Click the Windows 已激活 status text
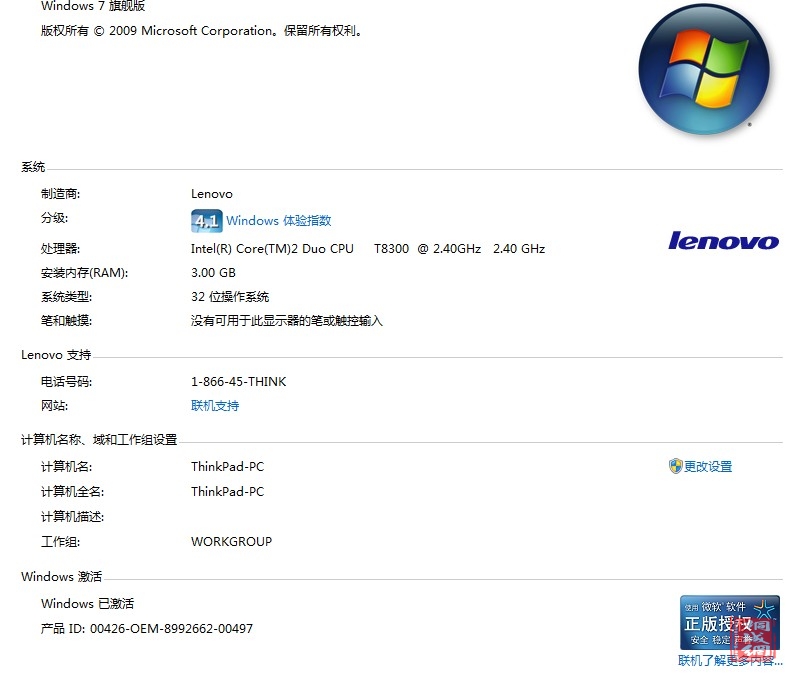Viewport: 793px width, 677px height. [87, 604]
